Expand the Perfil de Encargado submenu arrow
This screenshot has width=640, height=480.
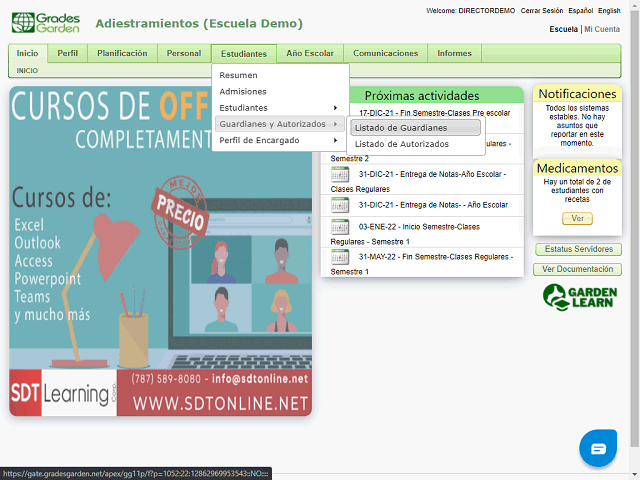[336, 140]
